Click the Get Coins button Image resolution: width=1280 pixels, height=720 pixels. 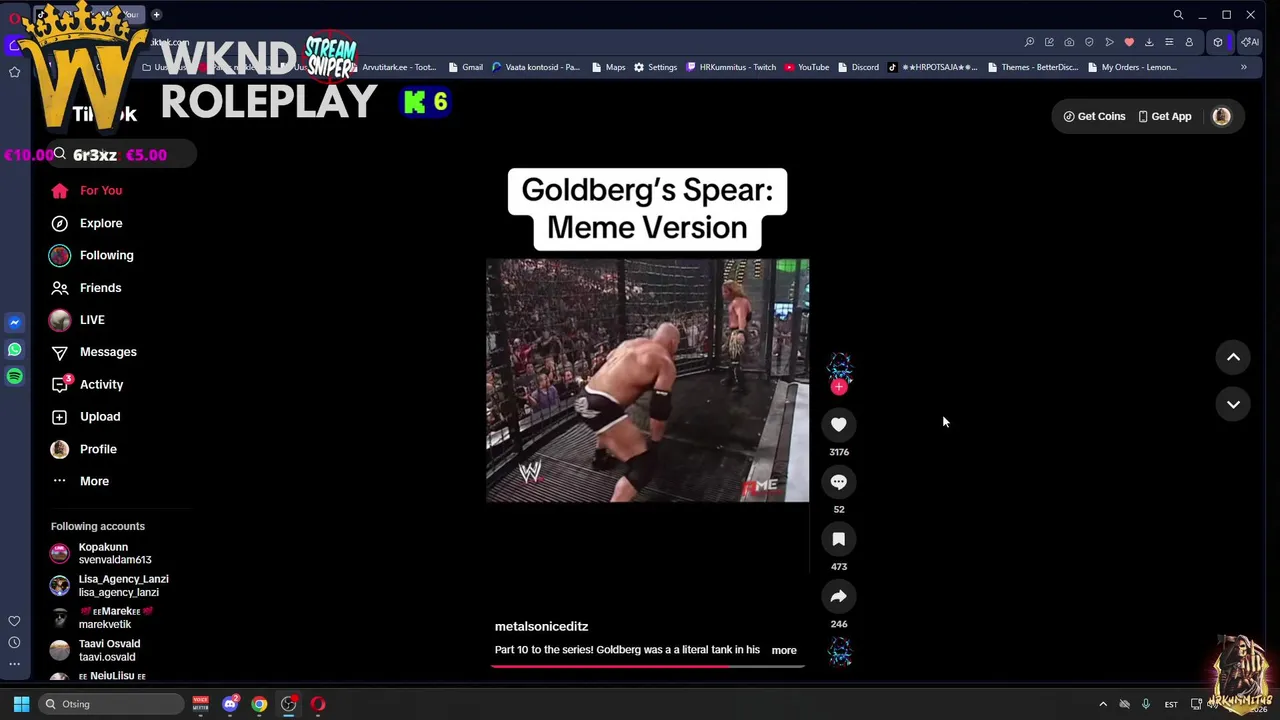[1094, 116]
